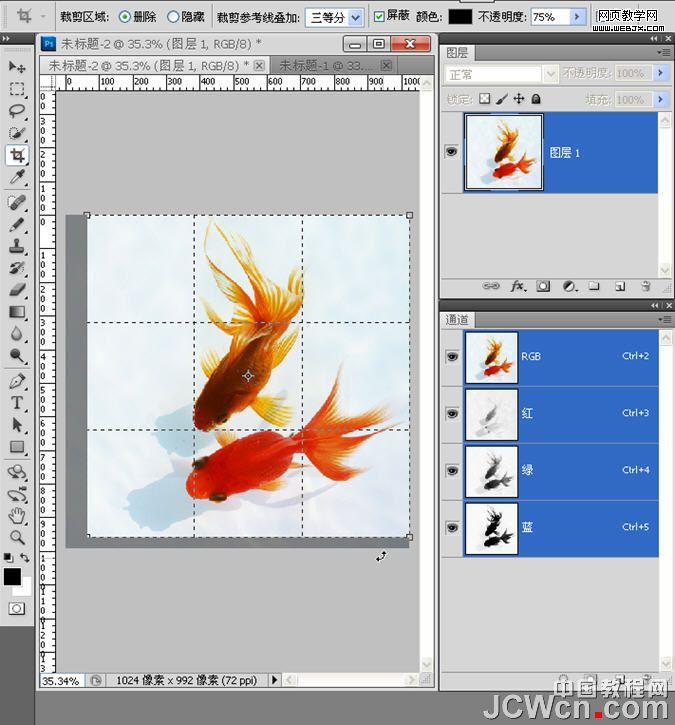Open the status bar info arrow

pos(274,680)
